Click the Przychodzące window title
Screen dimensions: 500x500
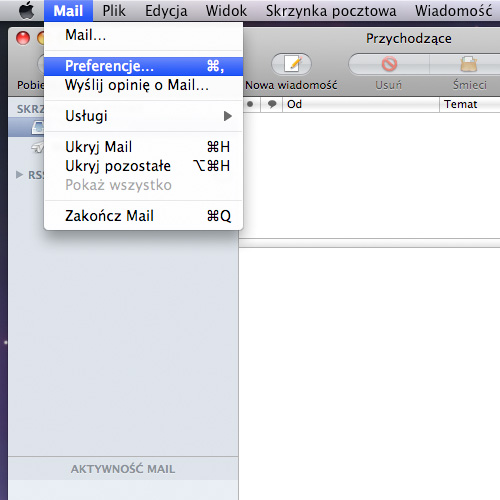[409, 39]
